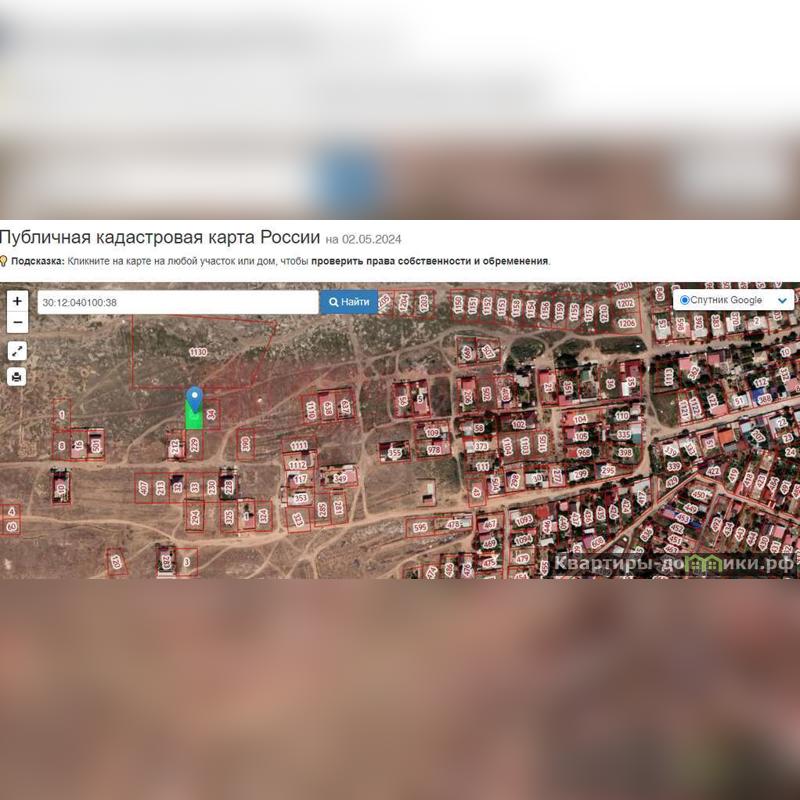
Task: Pick the parcel numbered 595
Action: click(420, 527)
